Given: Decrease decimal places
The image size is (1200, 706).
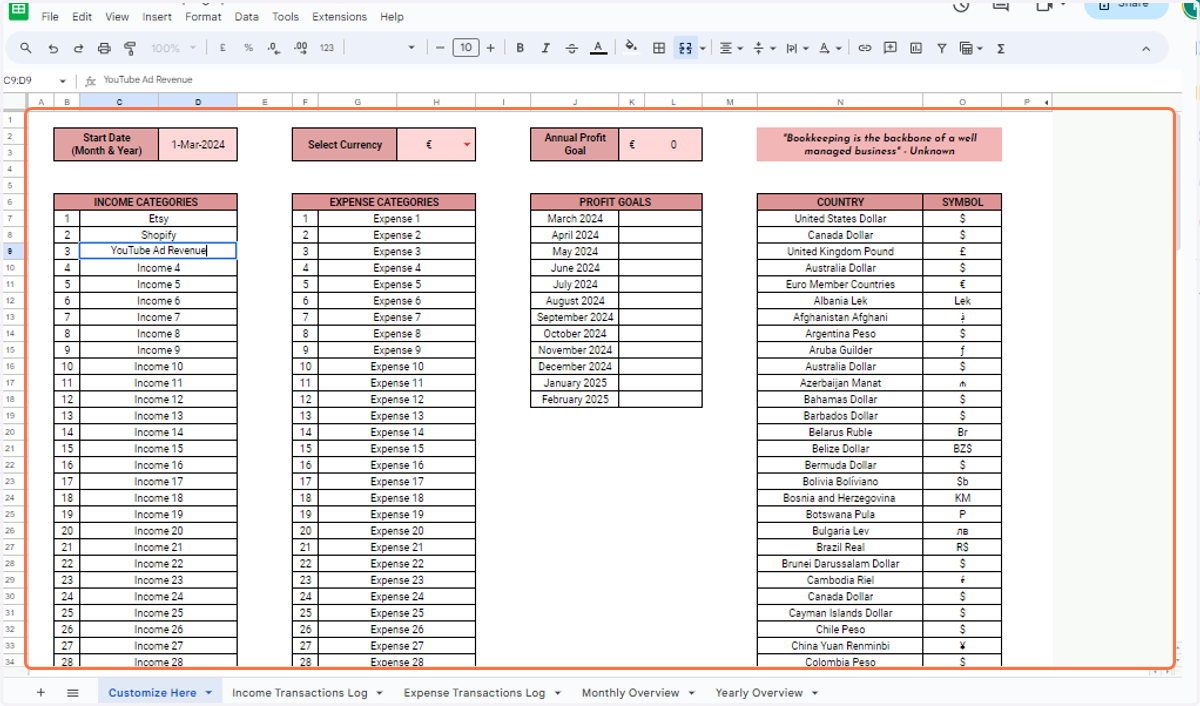Looking at the screenshot, I should [x=274, y=48].
